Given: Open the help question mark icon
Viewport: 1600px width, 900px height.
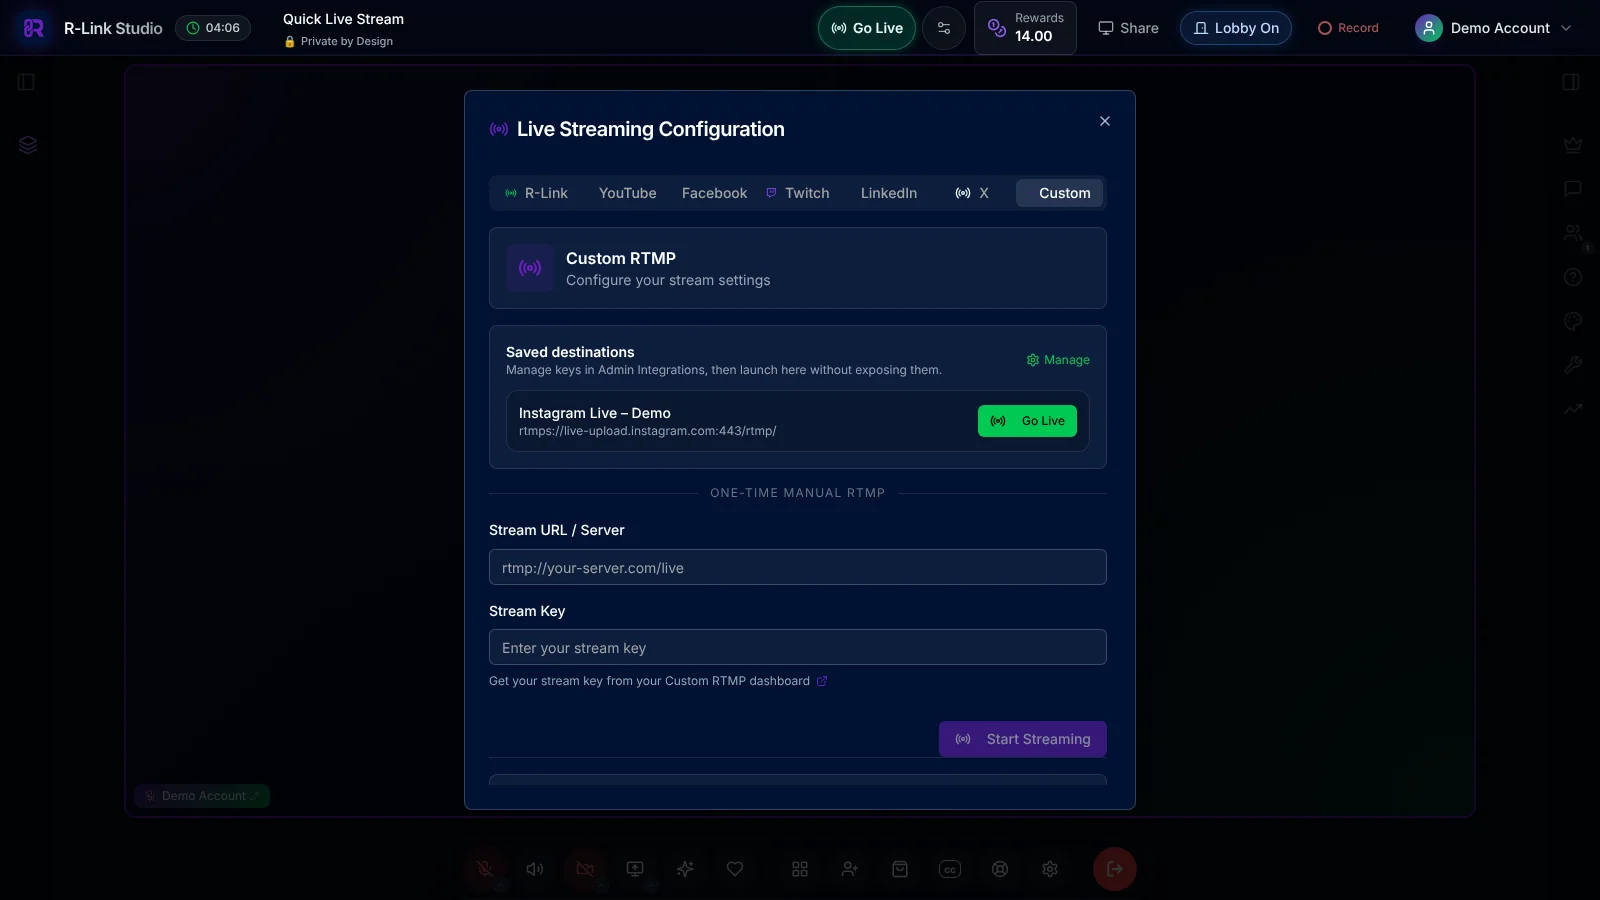Looking at the screenshot, I should pos(1573,277).
